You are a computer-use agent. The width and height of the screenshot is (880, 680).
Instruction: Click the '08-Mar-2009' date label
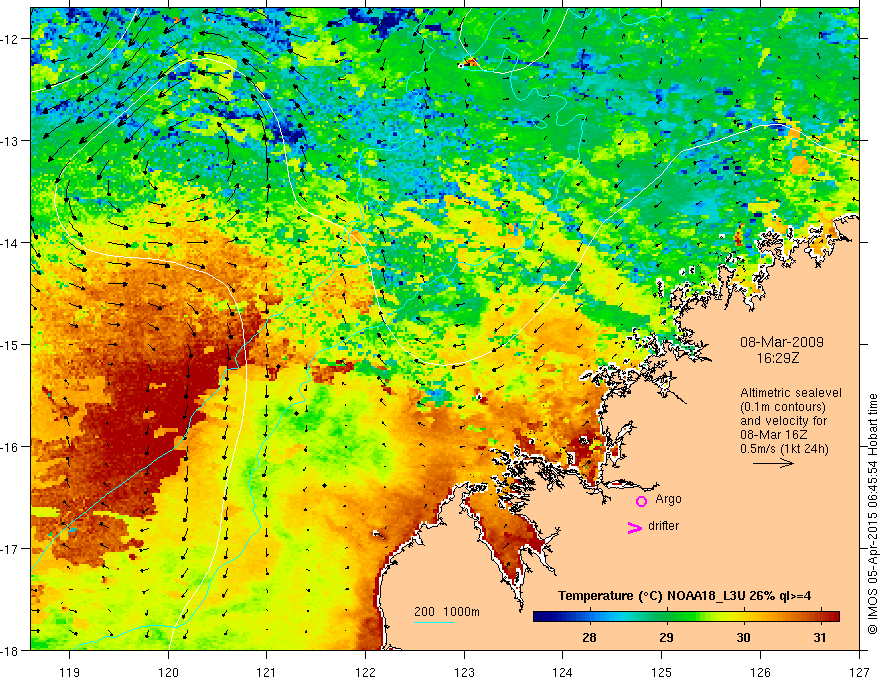click(x=782, y=342)
